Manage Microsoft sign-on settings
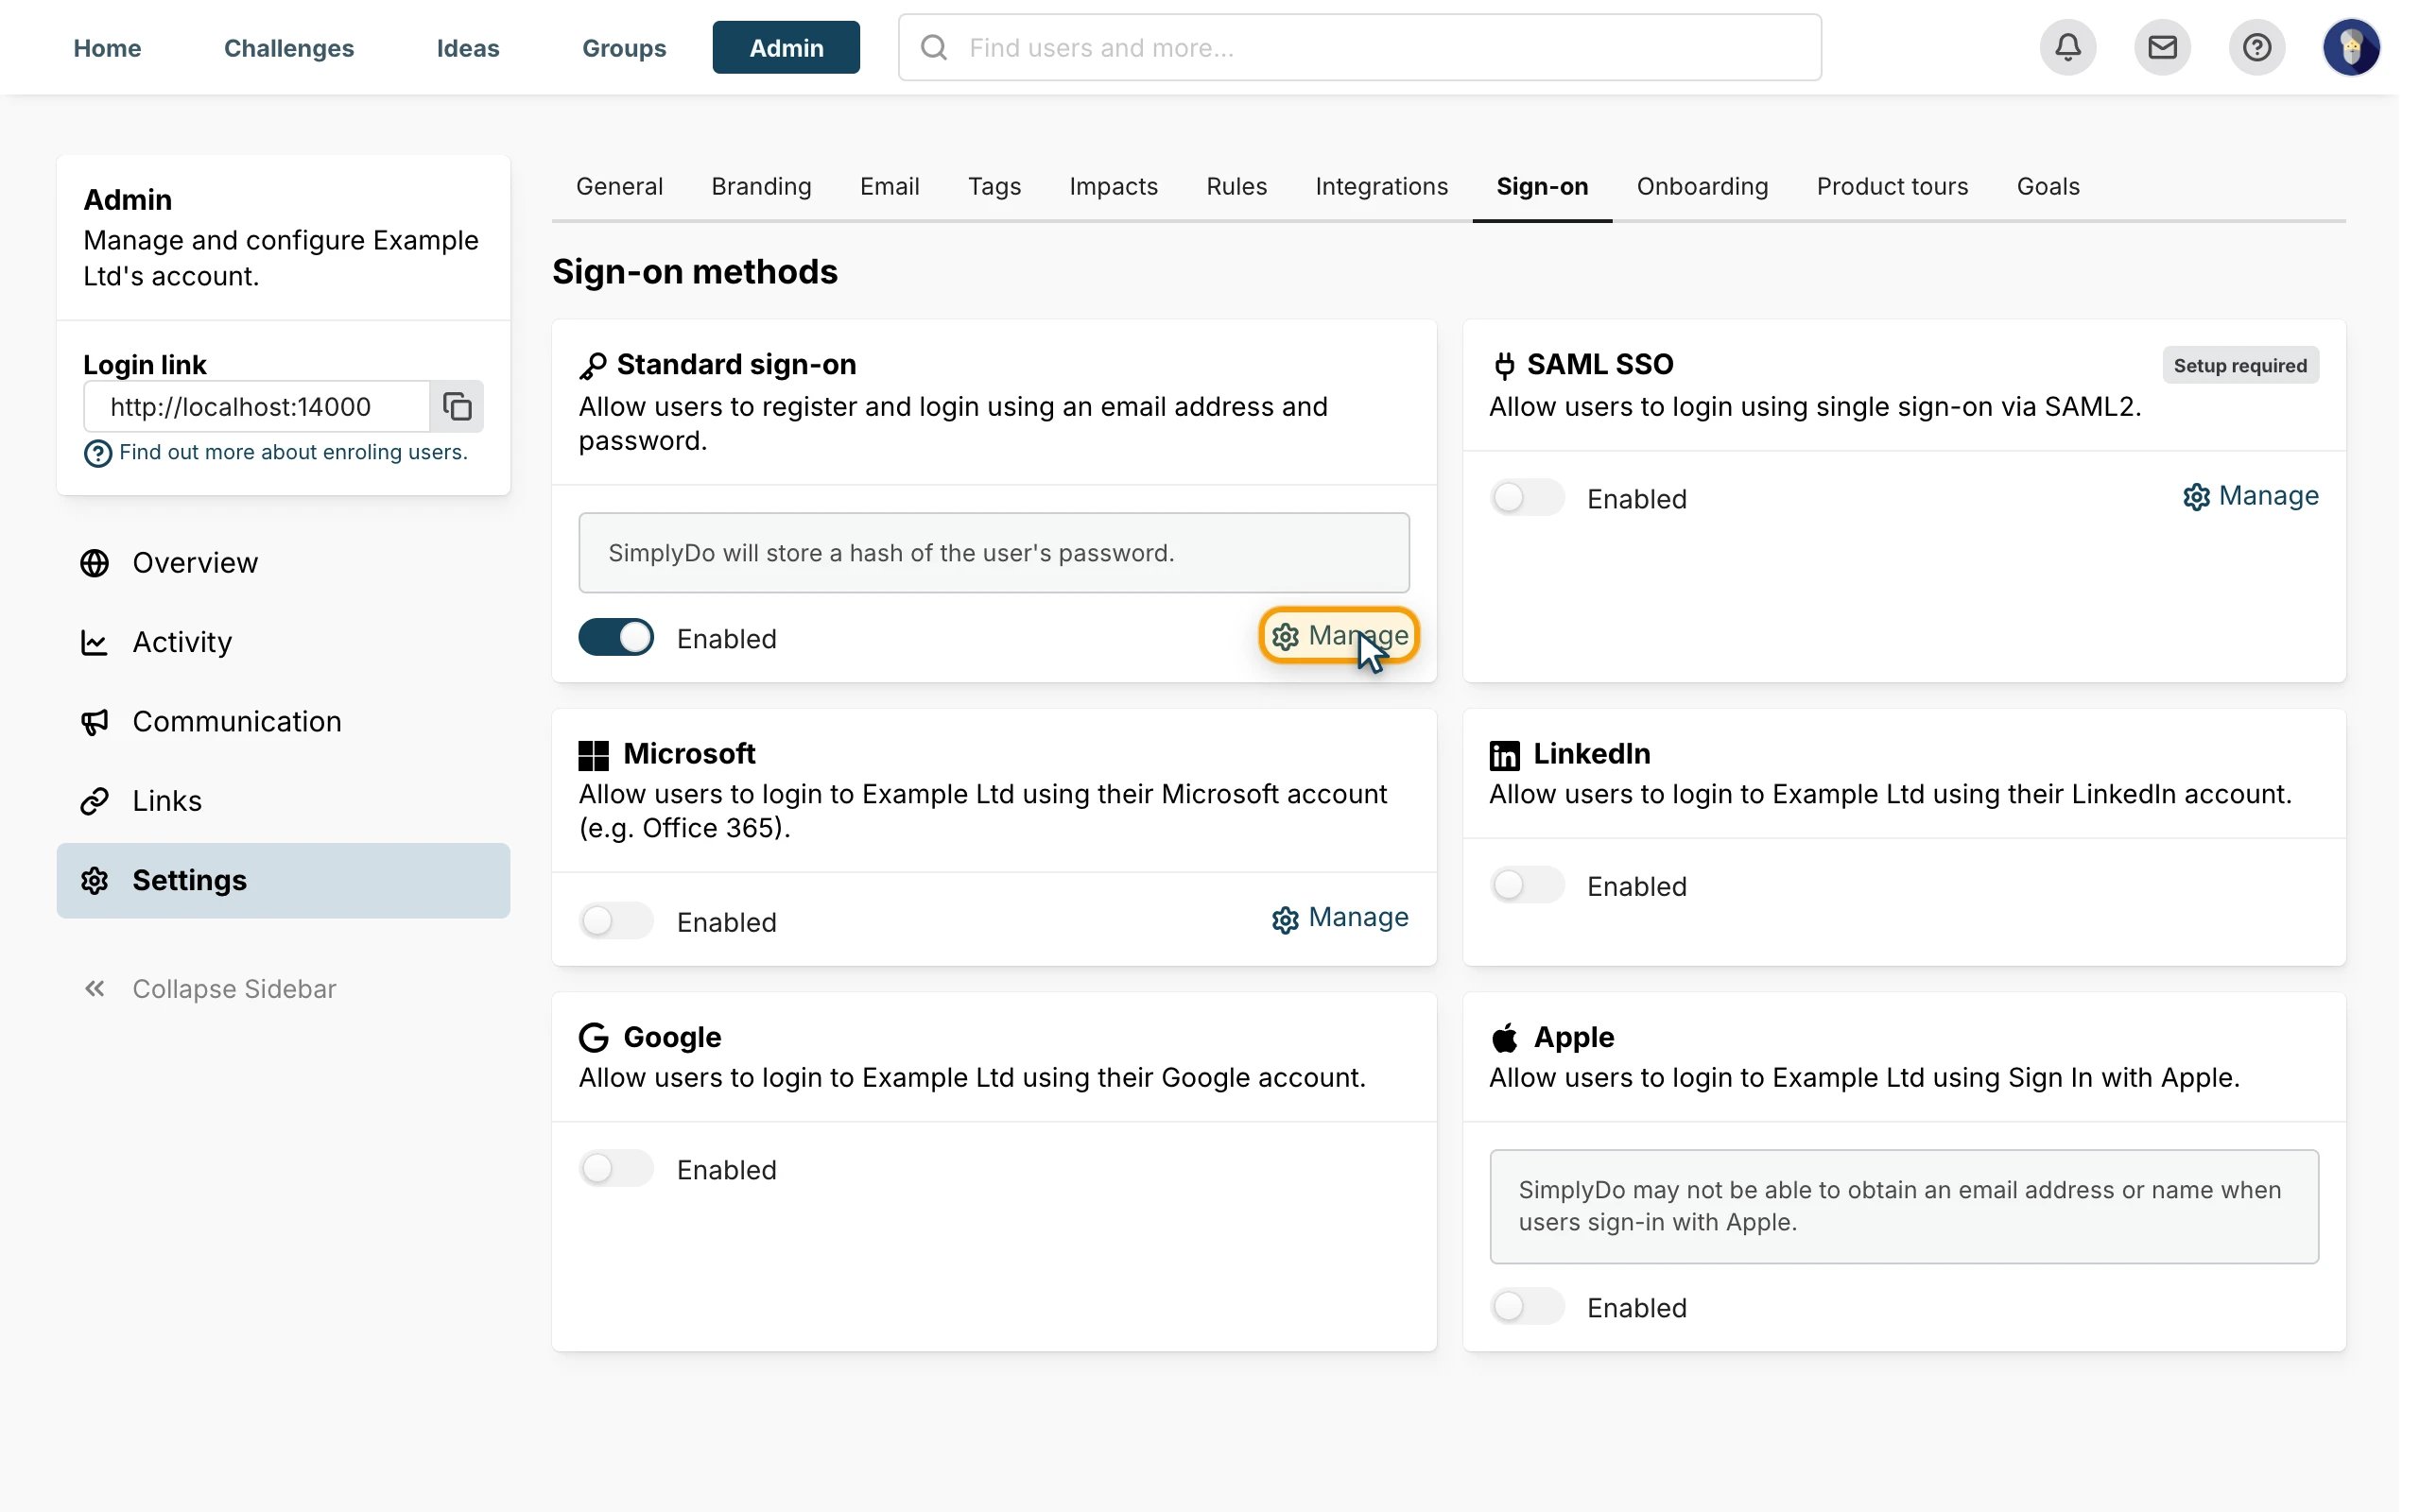2420x1512 pixels. coord(1340,918)
